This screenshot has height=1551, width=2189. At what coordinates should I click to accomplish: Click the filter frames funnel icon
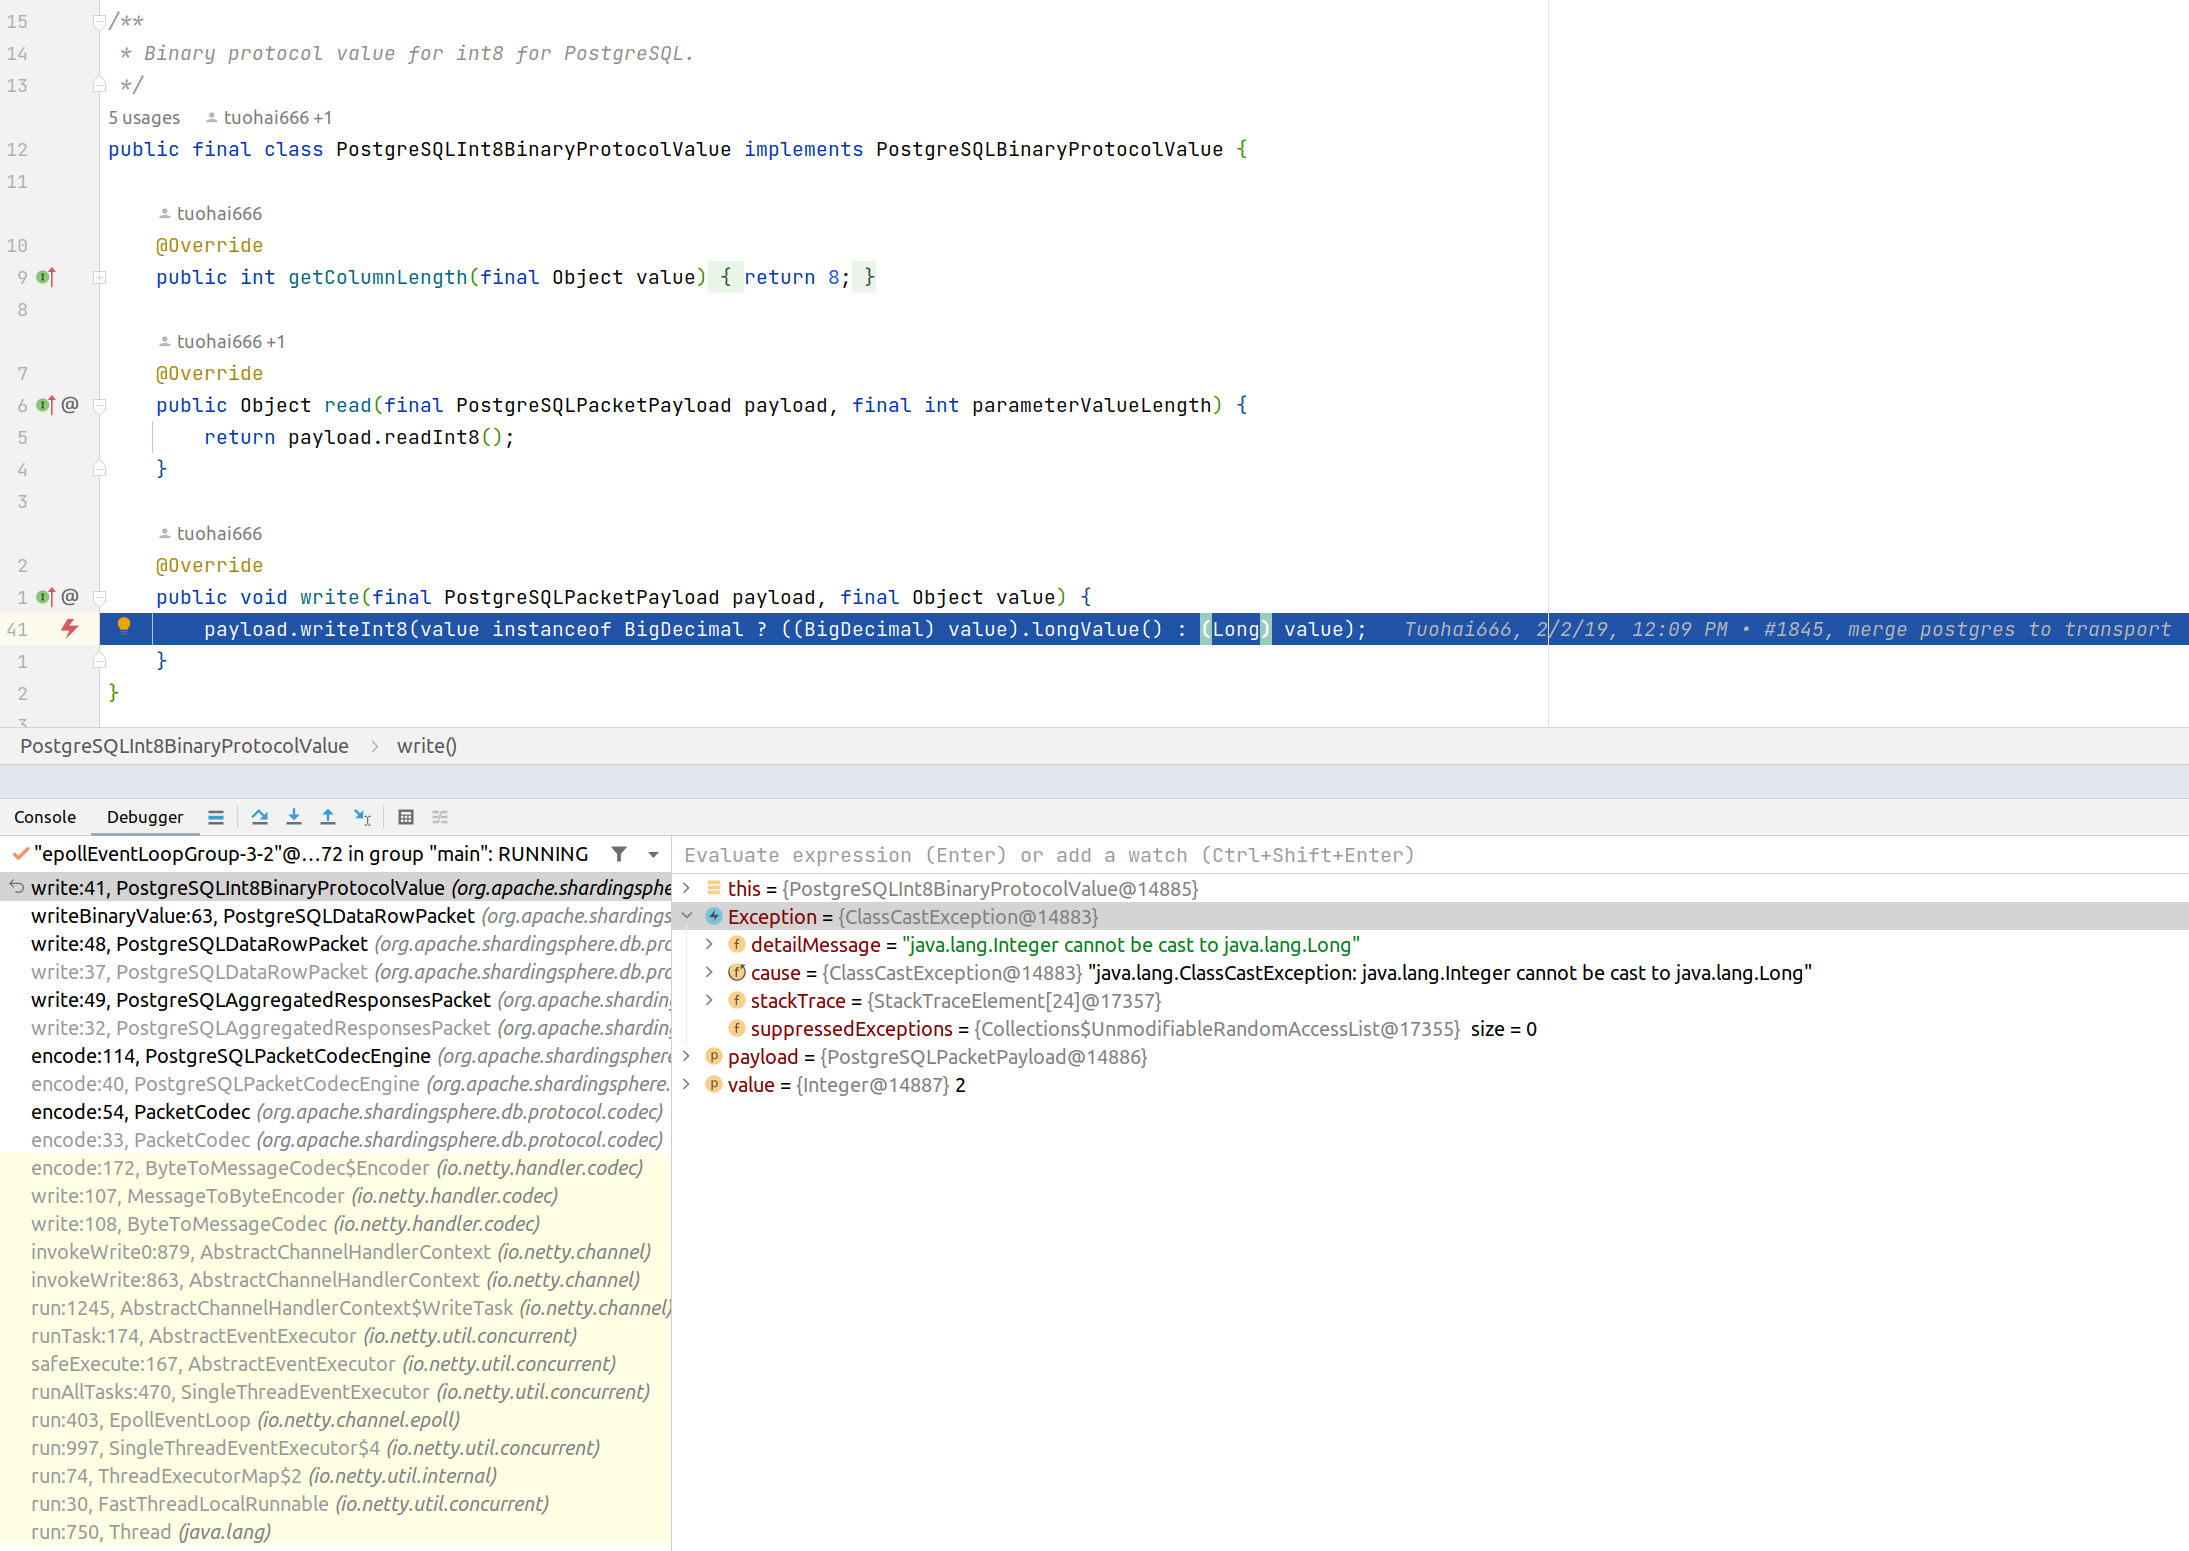point(619,854)
